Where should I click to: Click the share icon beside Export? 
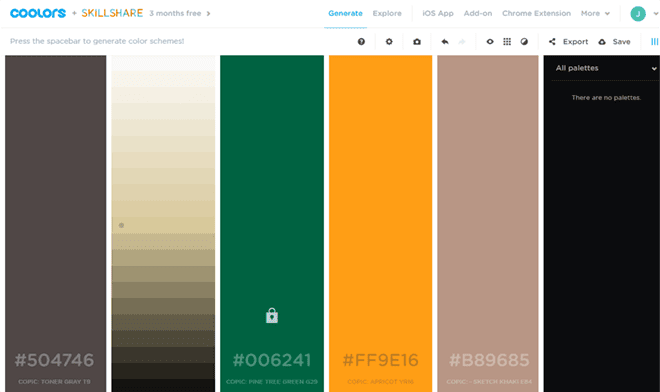point(552,41)
